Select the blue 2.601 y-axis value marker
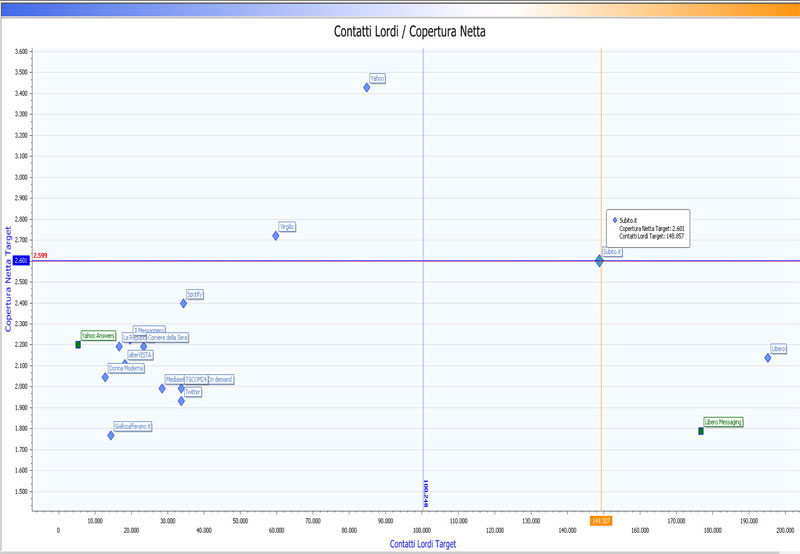Viewport: 800px width, 554px height. coord(23,262)
